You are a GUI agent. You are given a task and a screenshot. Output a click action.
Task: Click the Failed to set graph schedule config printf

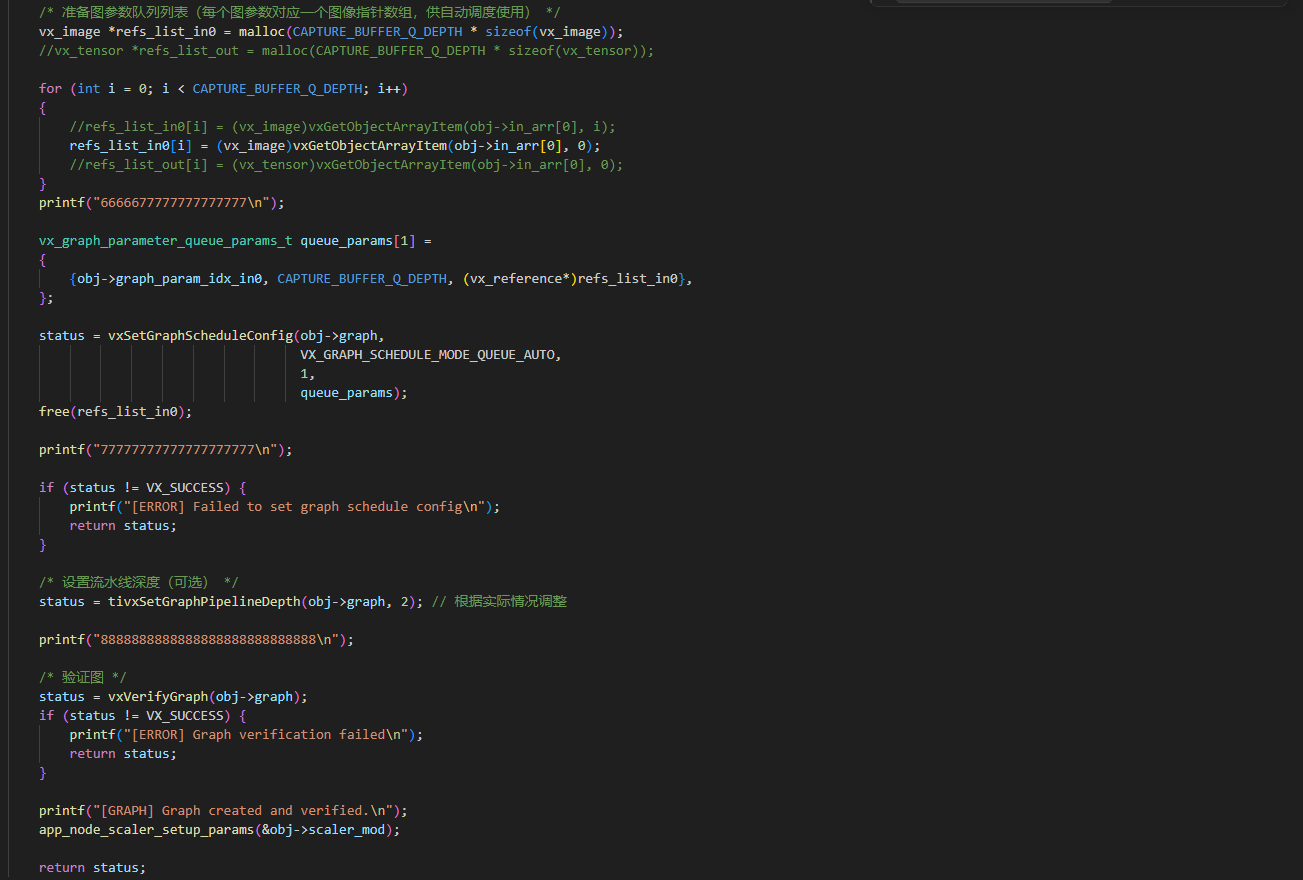click(285, 506)
